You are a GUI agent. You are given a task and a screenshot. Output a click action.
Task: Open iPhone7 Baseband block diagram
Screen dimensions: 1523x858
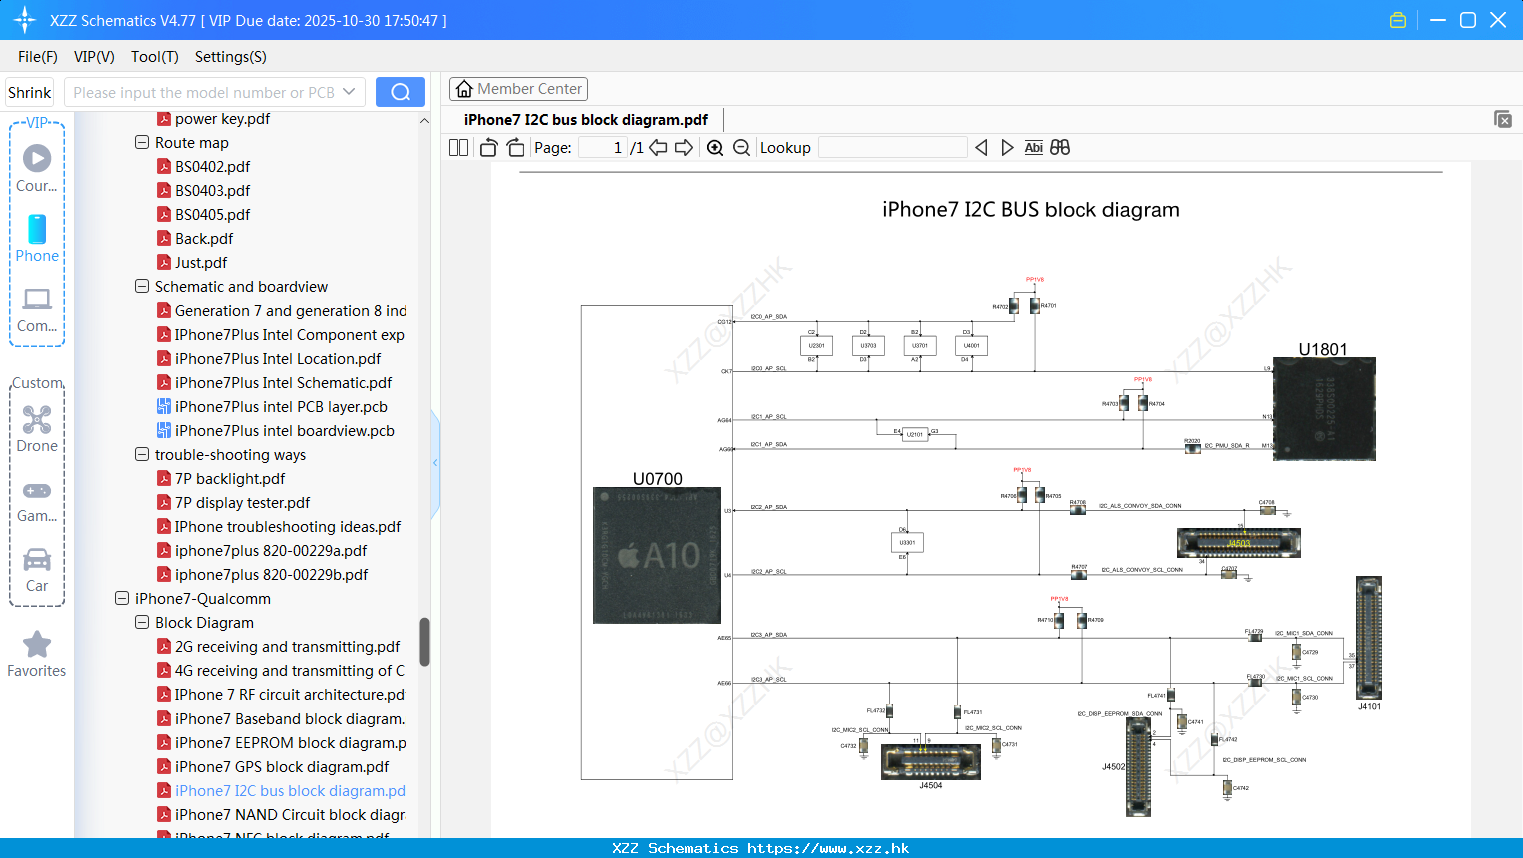(290, 719)
